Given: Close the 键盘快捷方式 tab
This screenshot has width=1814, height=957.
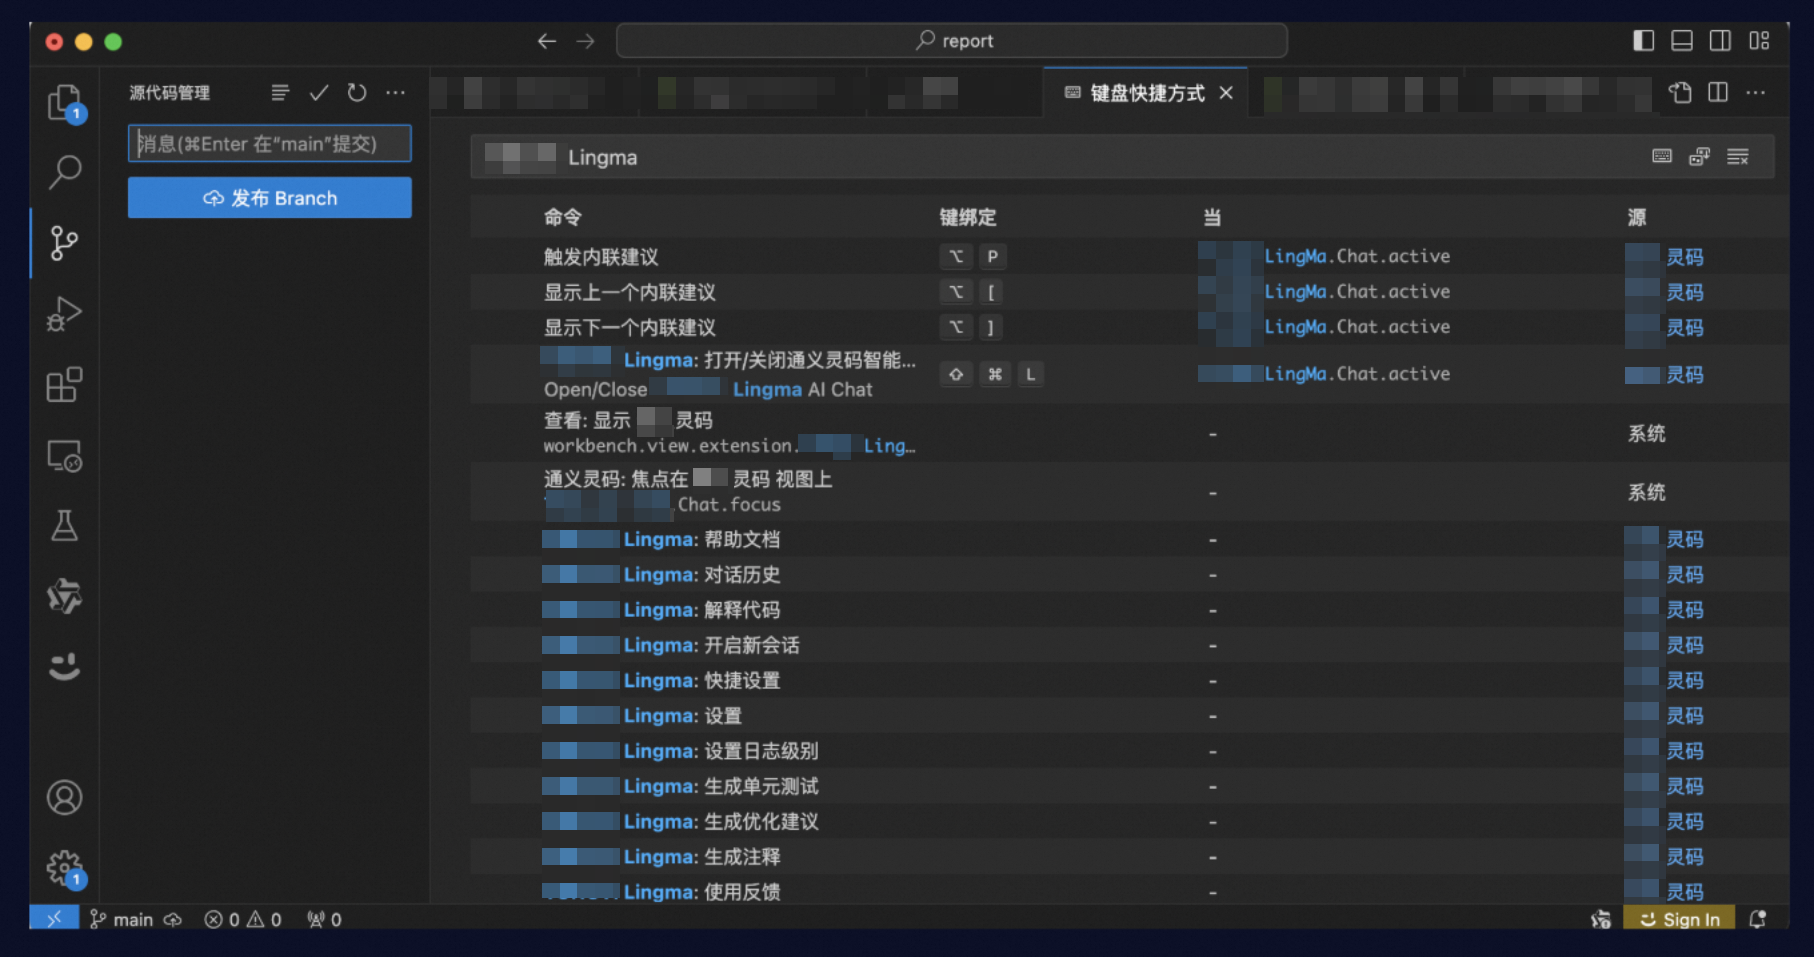Looking at the screenshot, I should click(1226, 93).
